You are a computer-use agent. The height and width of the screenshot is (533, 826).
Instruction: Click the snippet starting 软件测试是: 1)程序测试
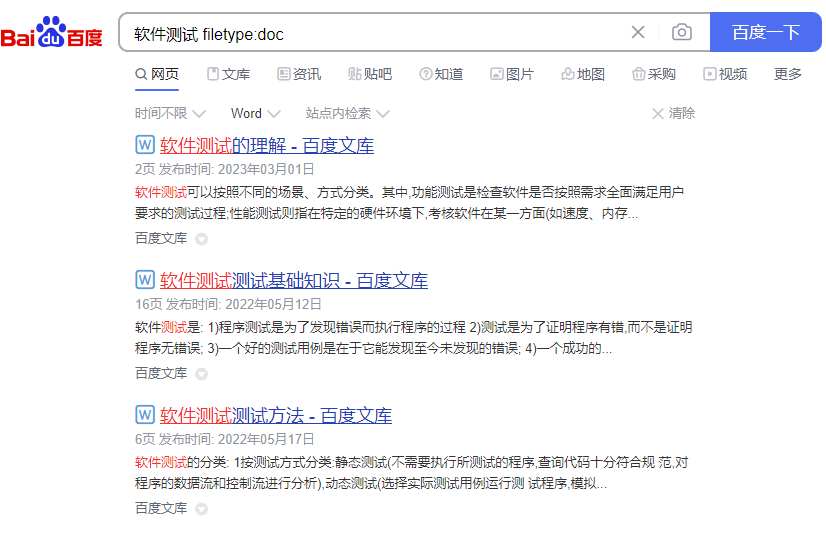click(414, 338)
